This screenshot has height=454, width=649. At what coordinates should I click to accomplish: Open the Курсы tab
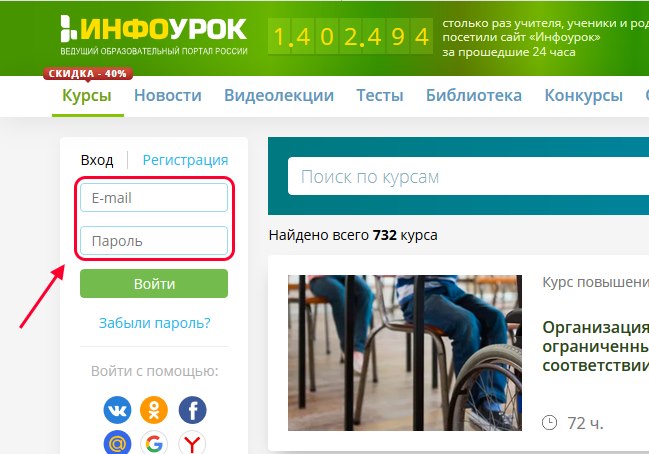click(x=87, y=96)
